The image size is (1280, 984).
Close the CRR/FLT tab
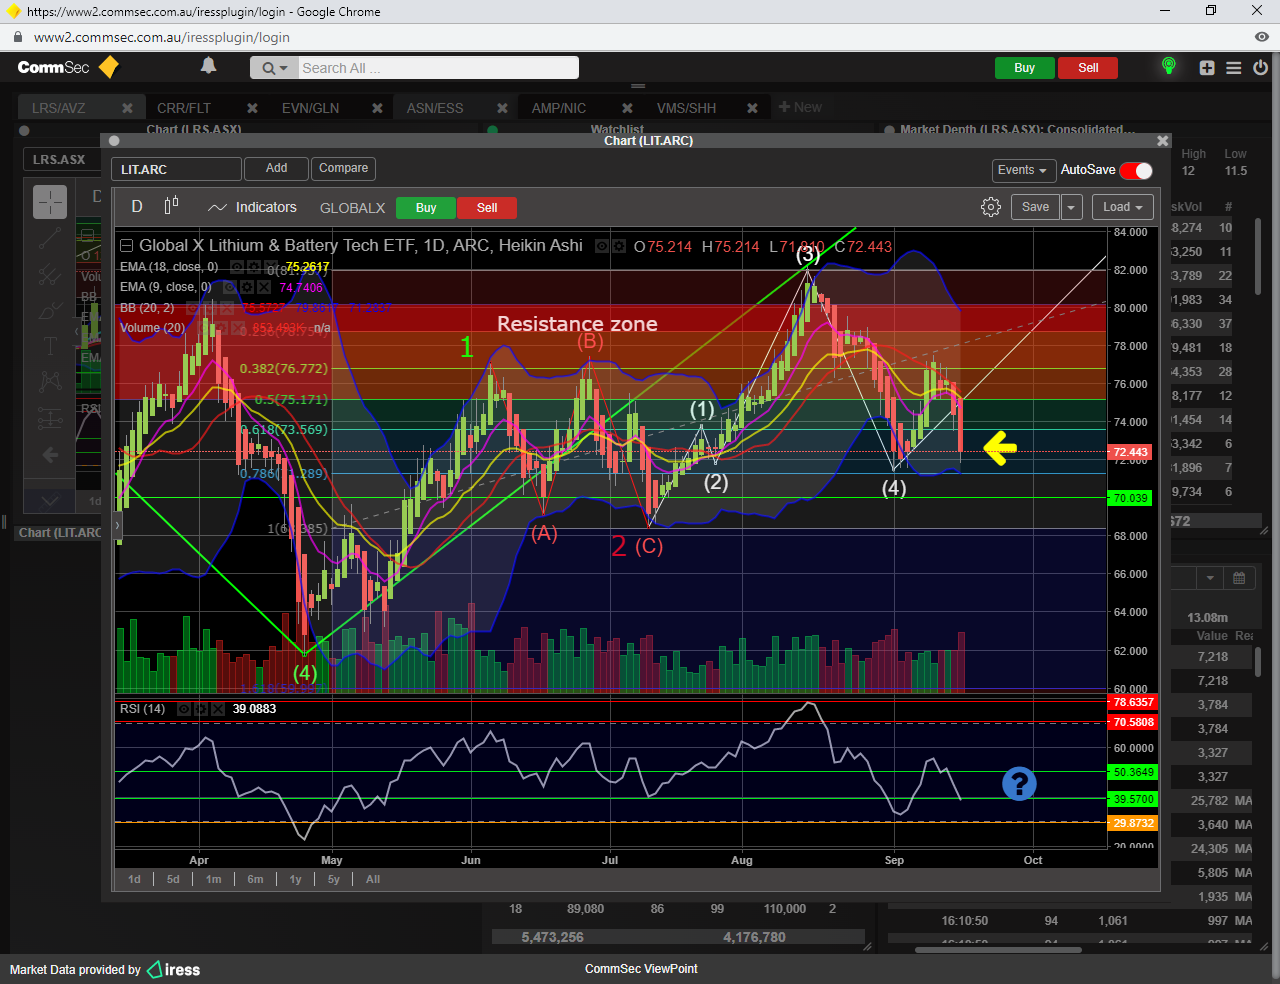pyautogui.click(x=252, y=108)
